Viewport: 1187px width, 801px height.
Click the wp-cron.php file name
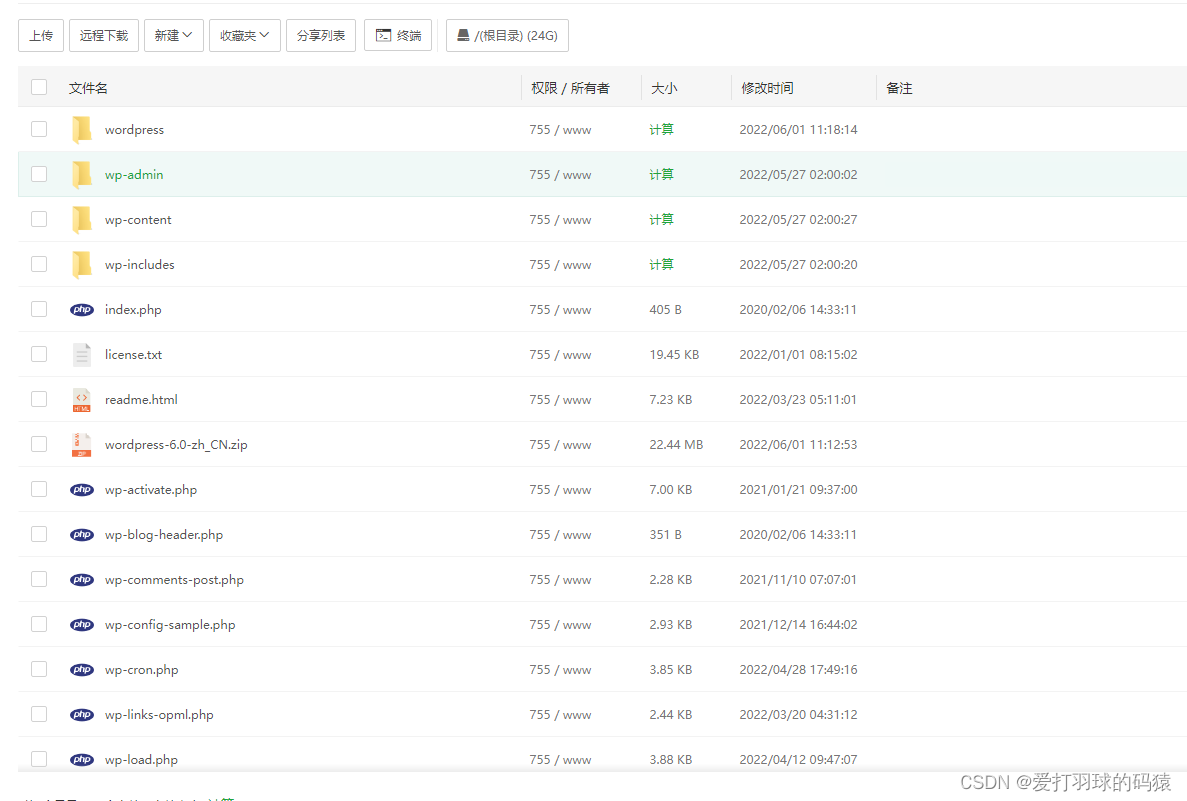142,669
